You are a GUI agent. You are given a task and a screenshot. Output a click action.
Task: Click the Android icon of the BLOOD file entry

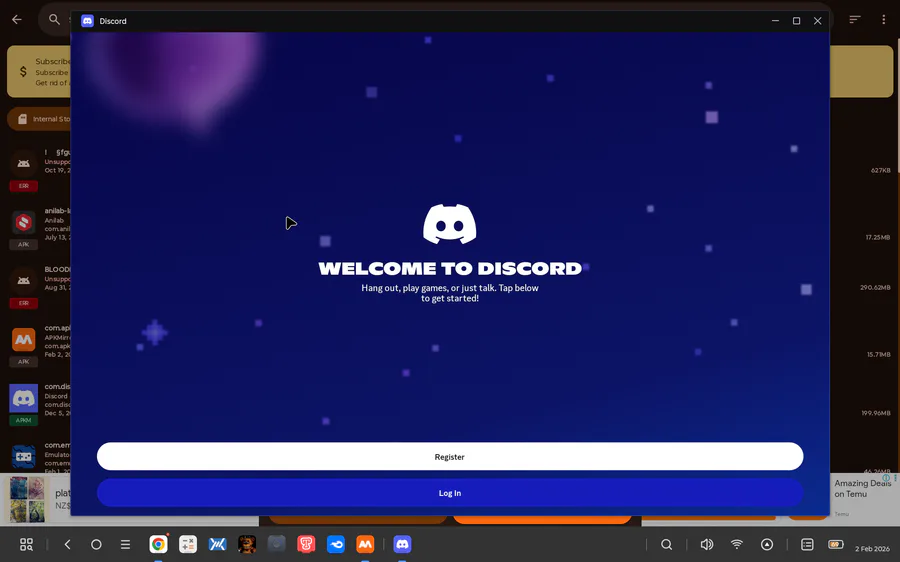[24, 281]
